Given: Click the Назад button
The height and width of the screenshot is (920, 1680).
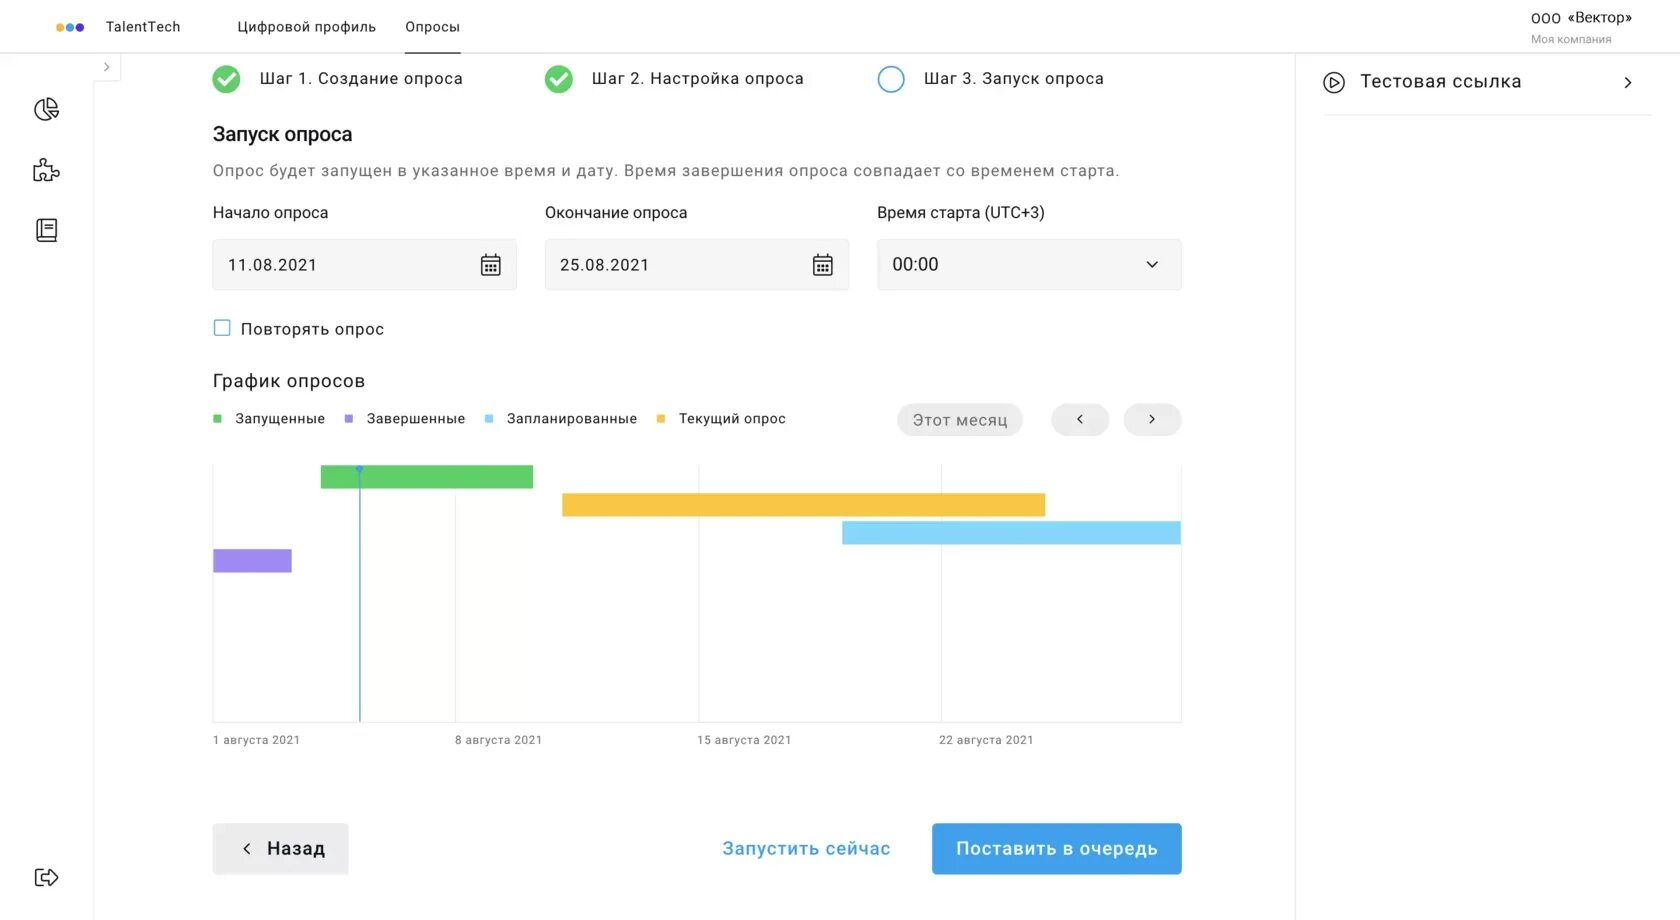Looking at the screenshot, I should [x=280, y=849].
